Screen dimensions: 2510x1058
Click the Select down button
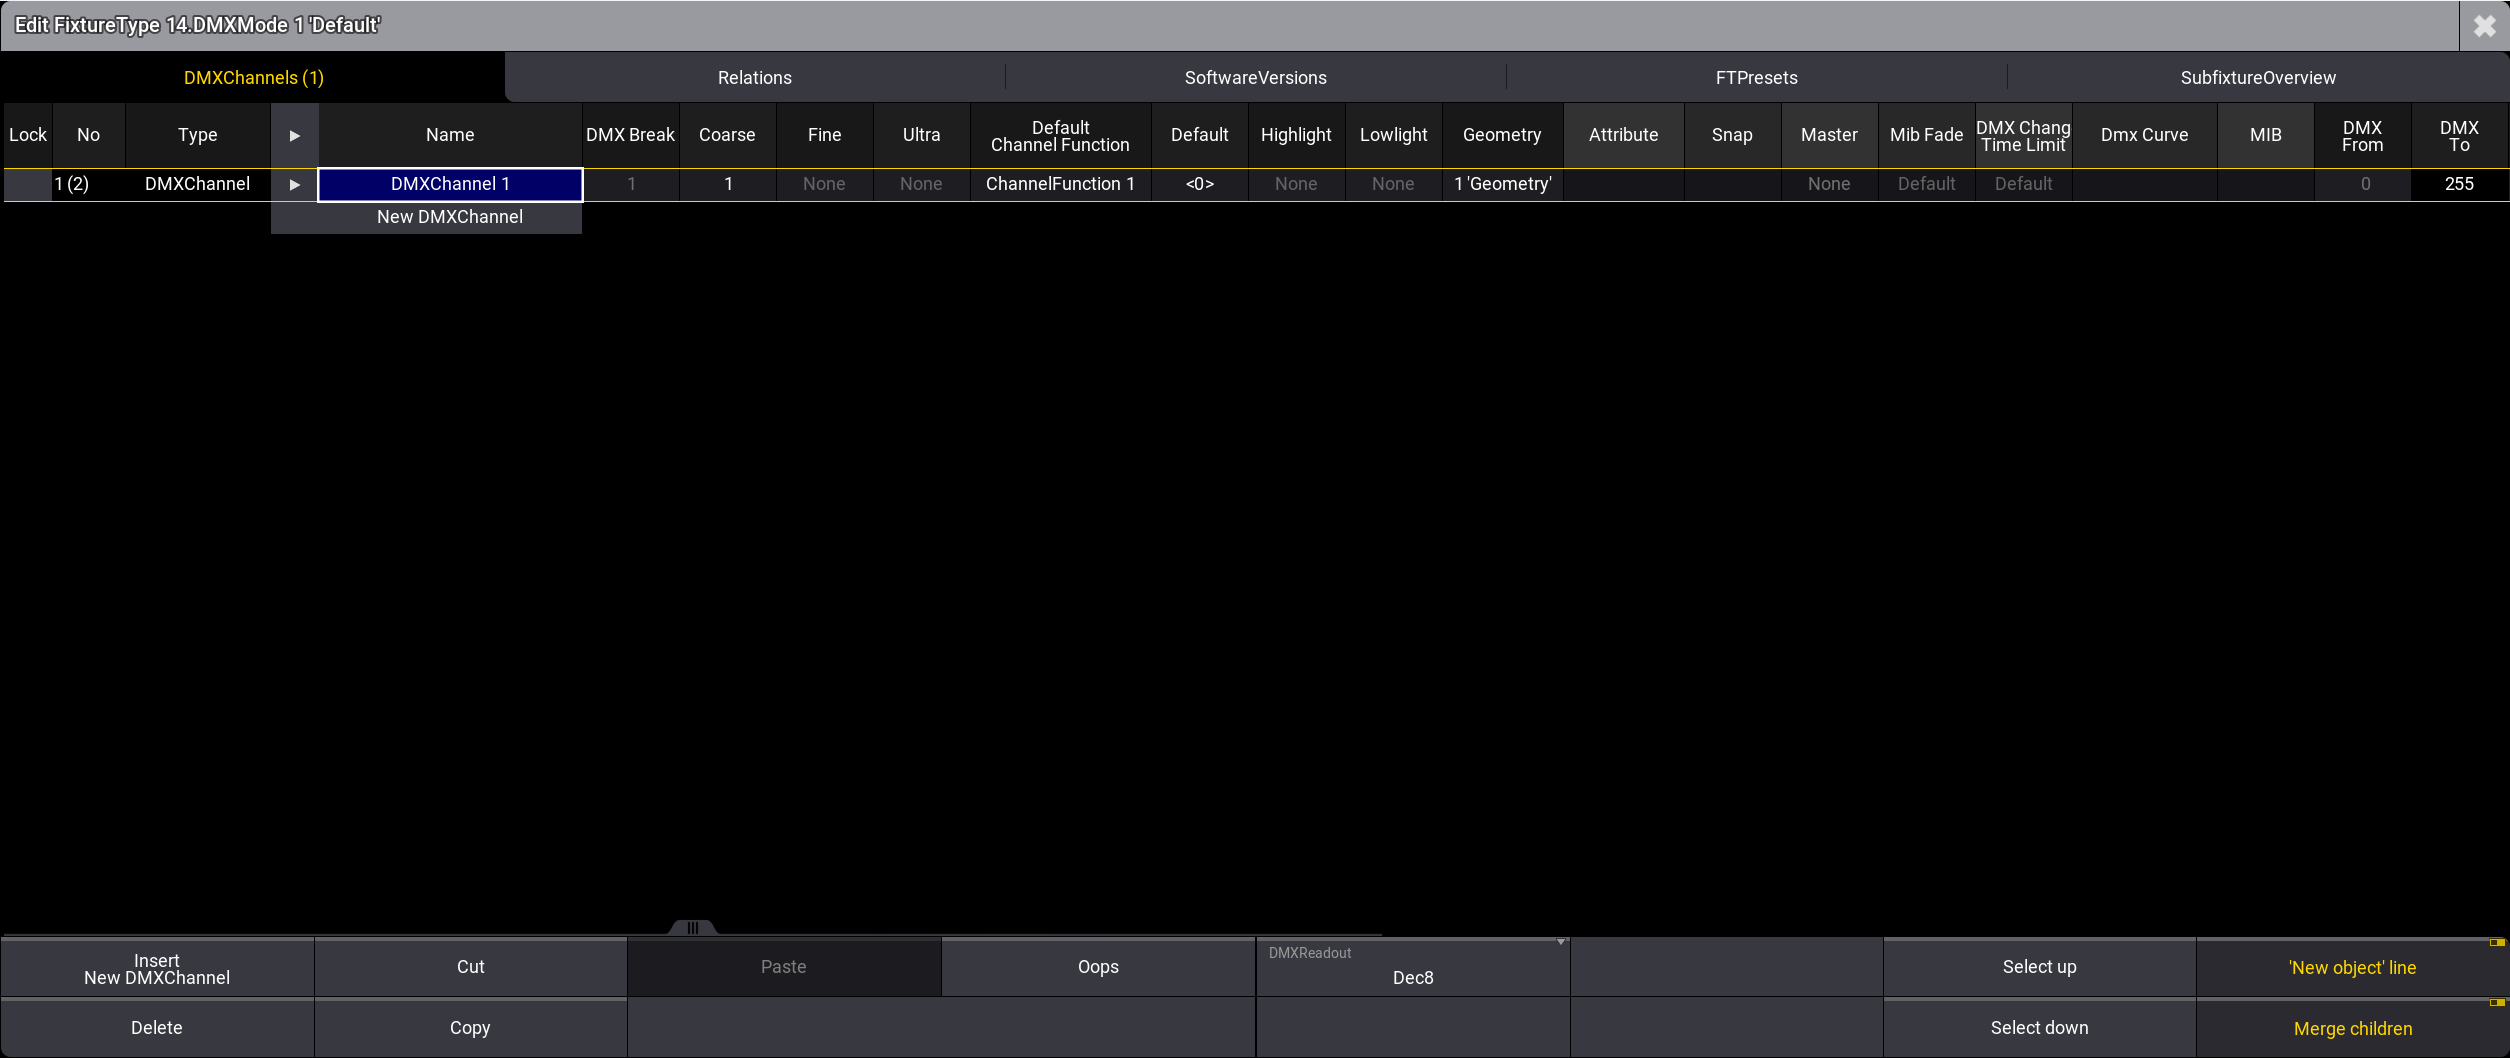point(2039,1028)
